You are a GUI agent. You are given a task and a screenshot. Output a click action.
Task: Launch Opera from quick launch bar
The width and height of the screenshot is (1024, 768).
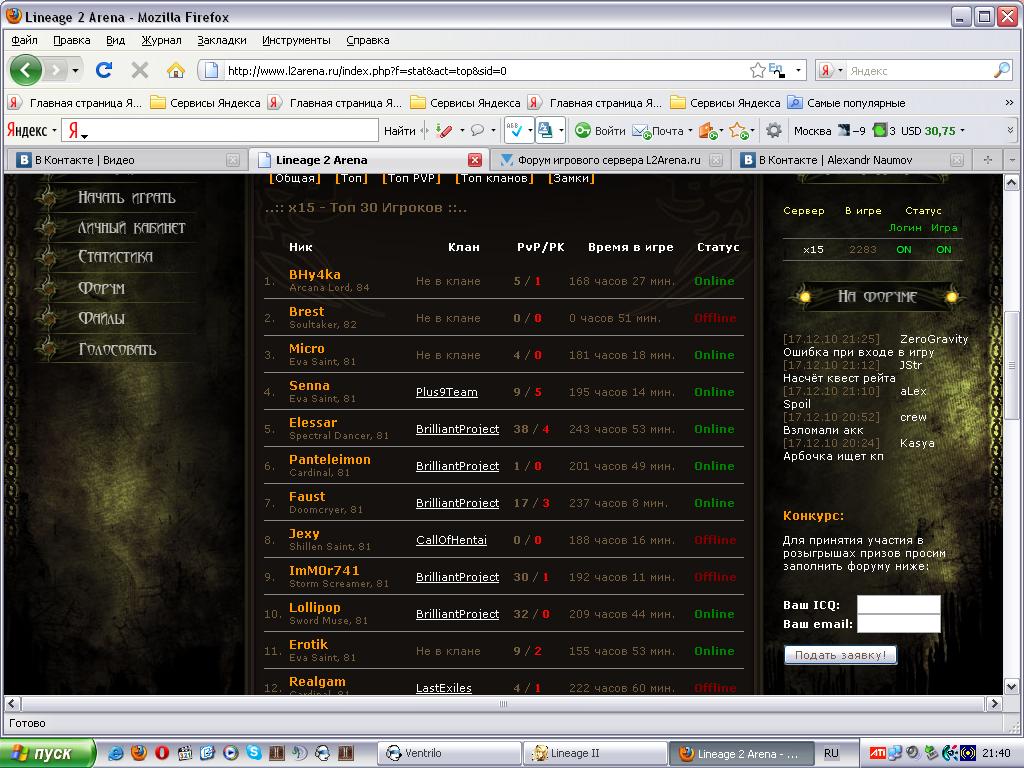pos(161,753)
